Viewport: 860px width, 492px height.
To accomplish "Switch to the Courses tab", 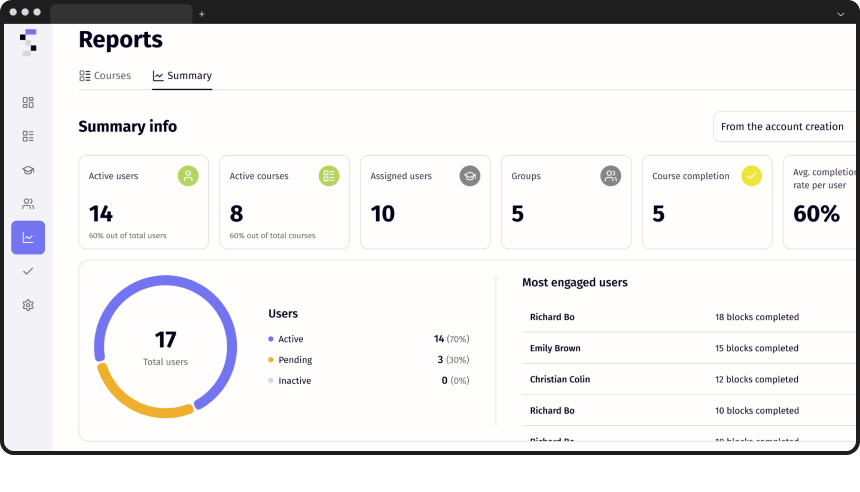I will (105, 76).
